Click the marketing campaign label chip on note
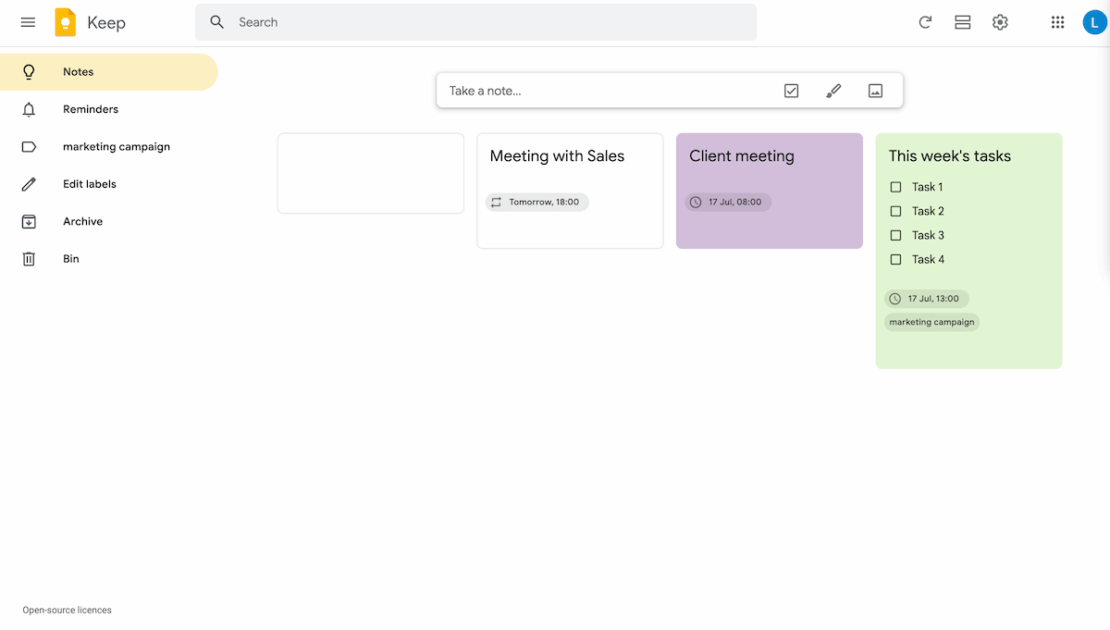Viewport: 1110px width, 630px height. point(931,322)
